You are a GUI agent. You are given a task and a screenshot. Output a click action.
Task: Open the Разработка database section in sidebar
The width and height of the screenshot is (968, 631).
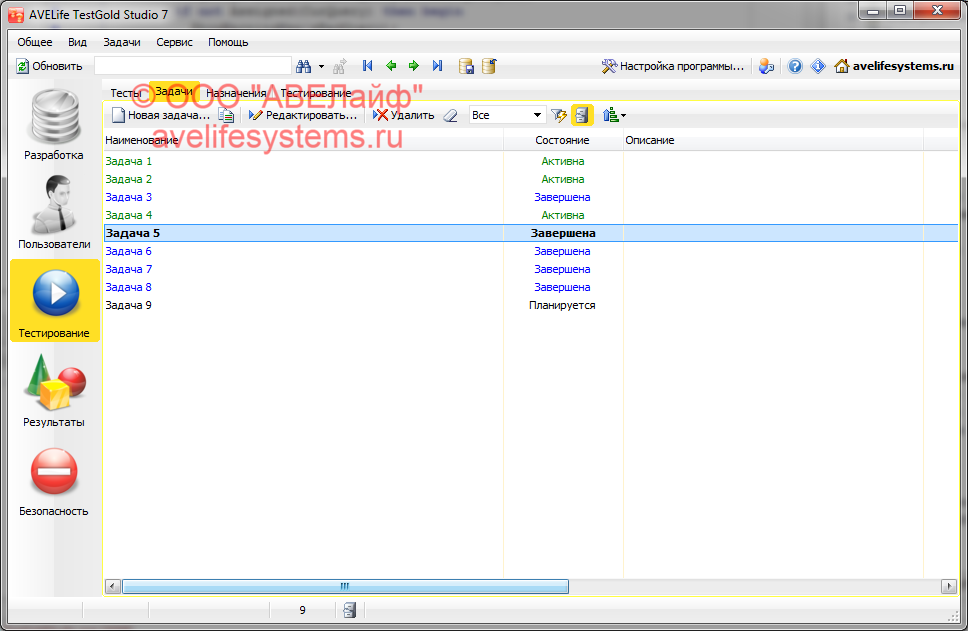[54, 125]
